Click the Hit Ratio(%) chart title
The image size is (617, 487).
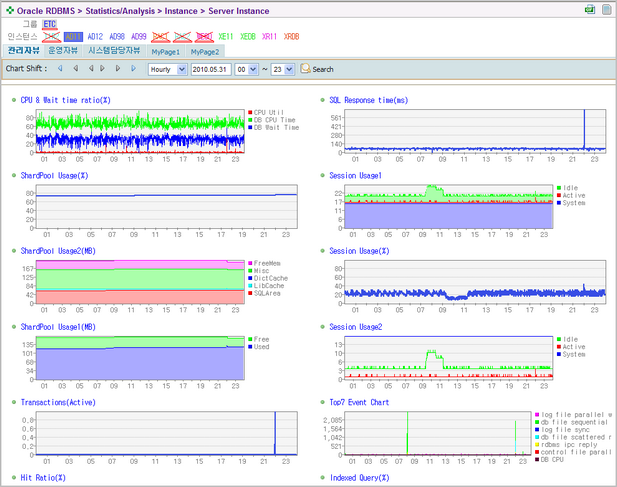43,478
